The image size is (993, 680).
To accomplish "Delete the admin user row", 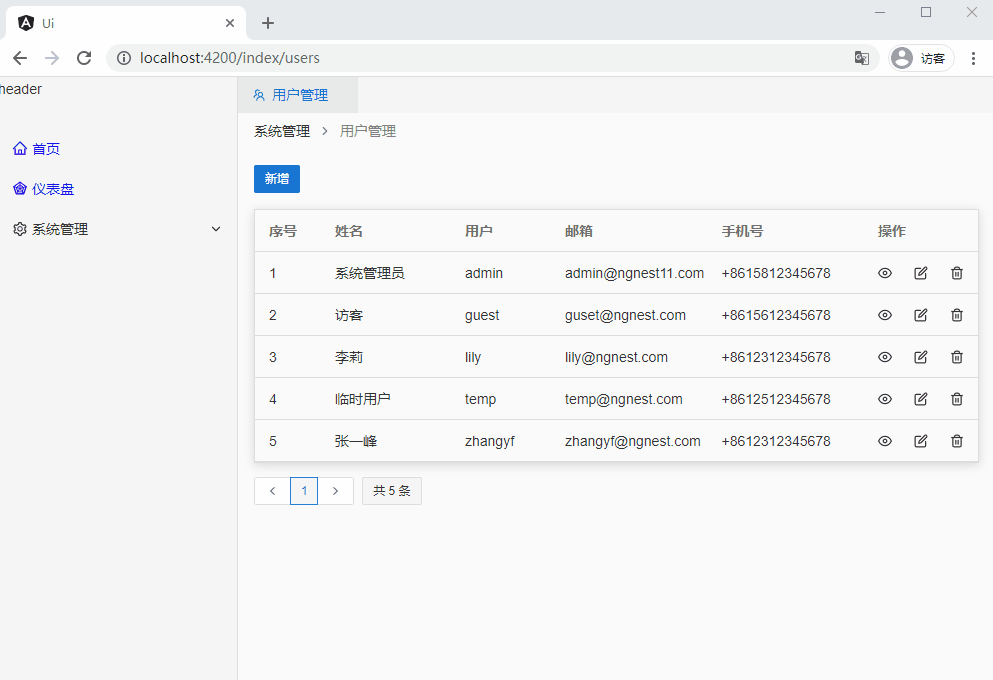I will tap(956, 273).
